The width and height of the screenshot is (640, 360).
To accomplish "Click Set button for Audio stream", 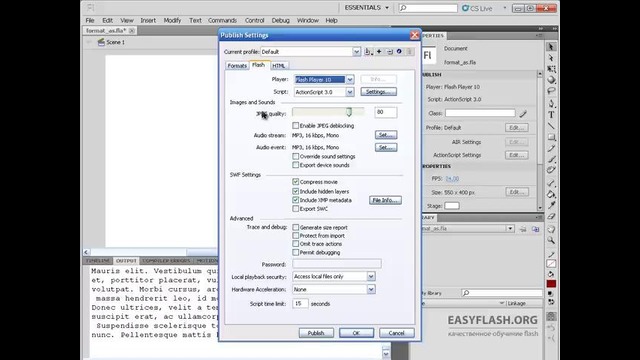I will tap(386, 135).
